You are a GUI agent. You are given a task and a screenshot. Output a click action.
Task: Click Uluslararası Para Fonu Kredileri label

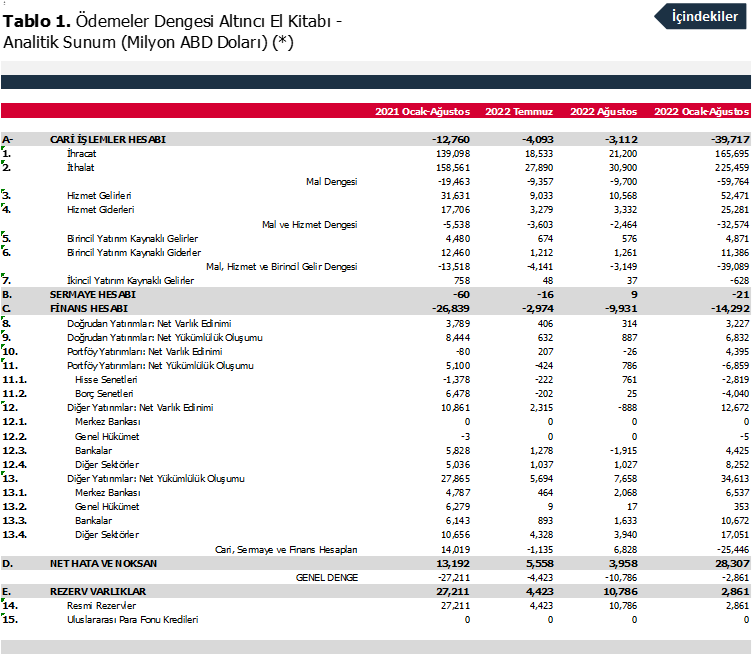click(x=132, y=619)
